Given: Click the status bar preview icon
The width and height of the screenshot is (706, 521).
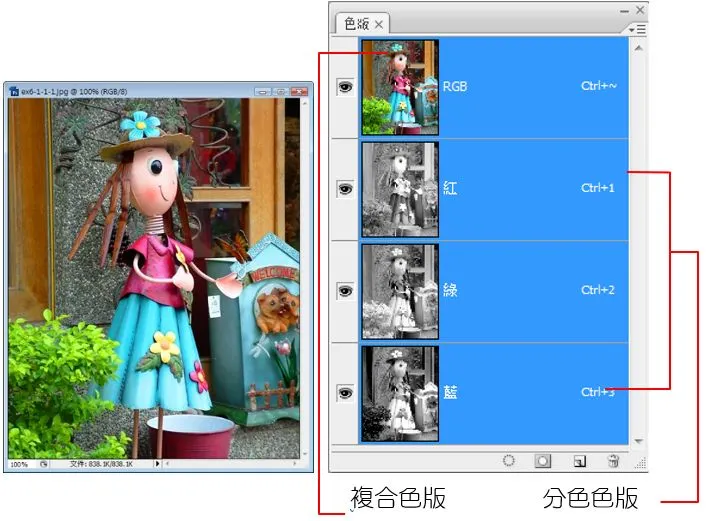Looking at the screenshot, I should (44, 464).
